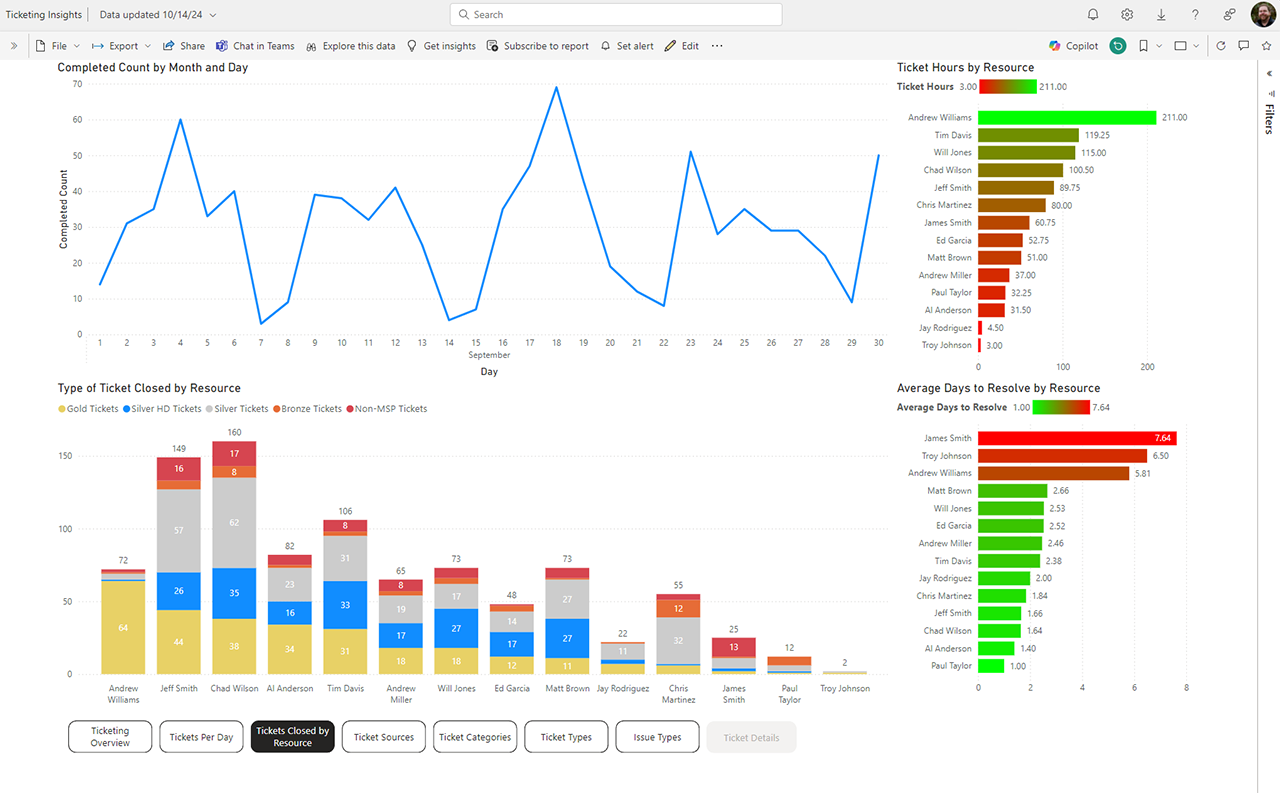Go to Ticket Types page

[566, 737]
